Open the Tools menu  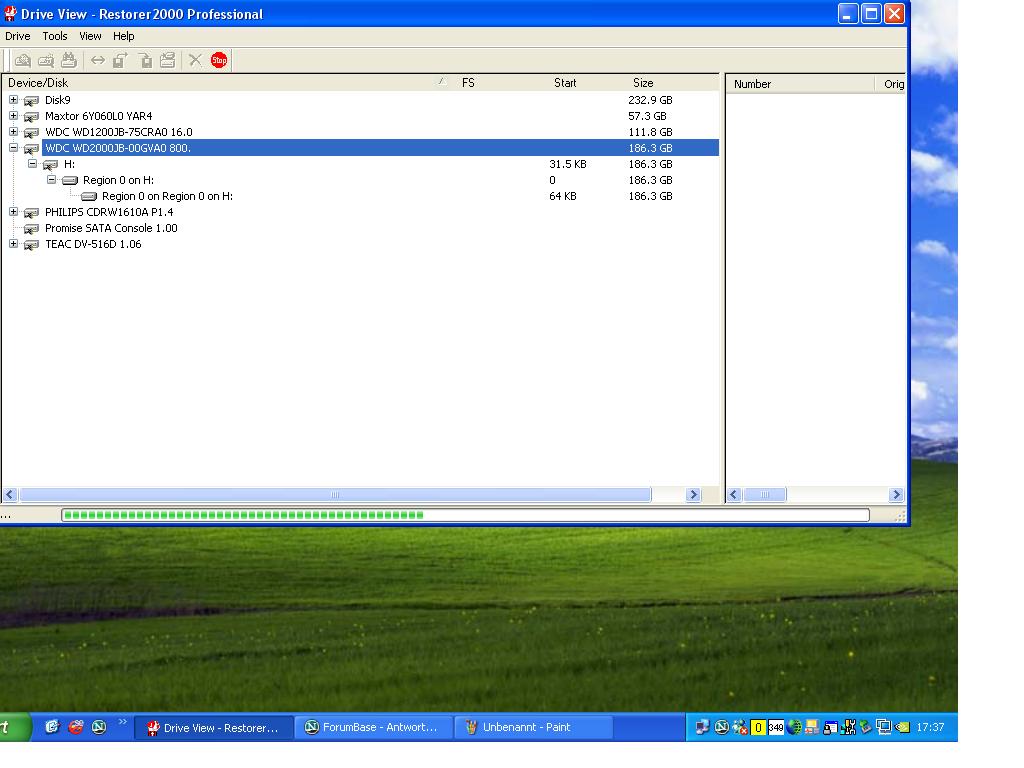(x=55, y=37)
